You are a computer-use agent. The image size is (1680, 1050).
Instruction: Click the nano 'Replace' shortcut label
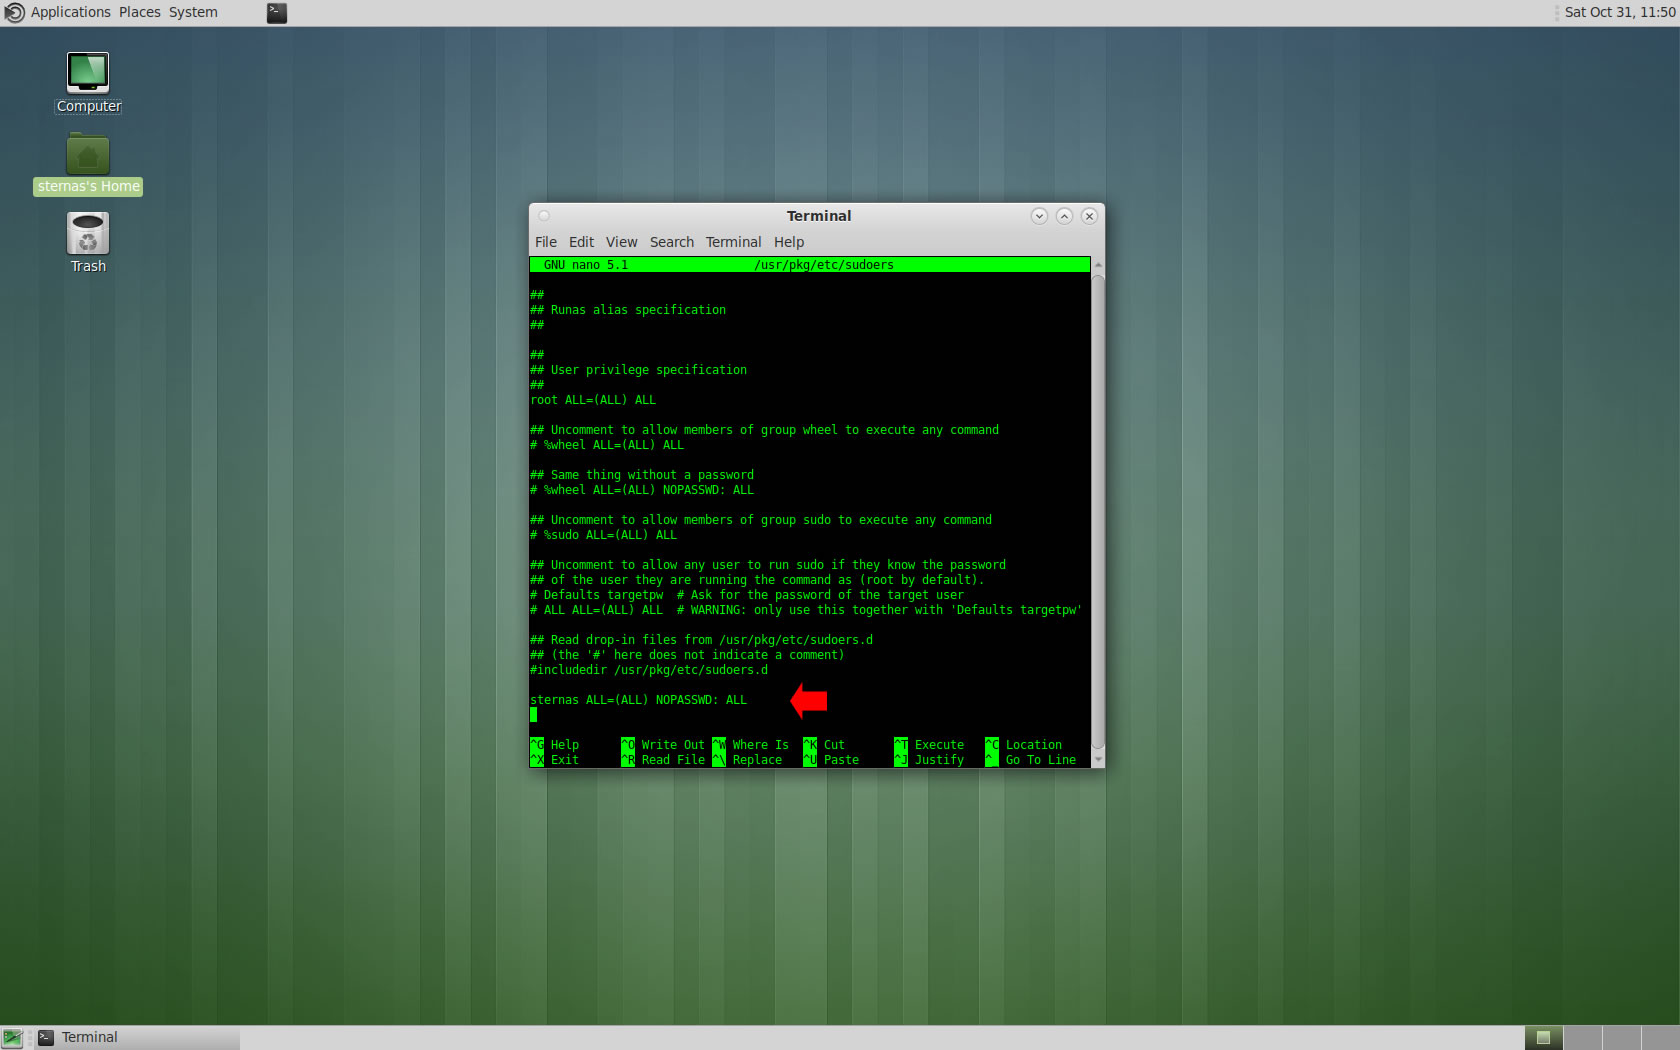coord(757,760)
